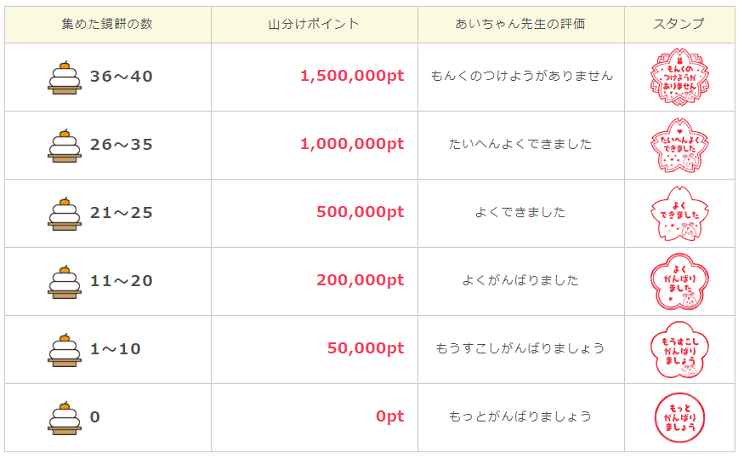
Task: Click the スタンプ column header
Action: [678, 24]
